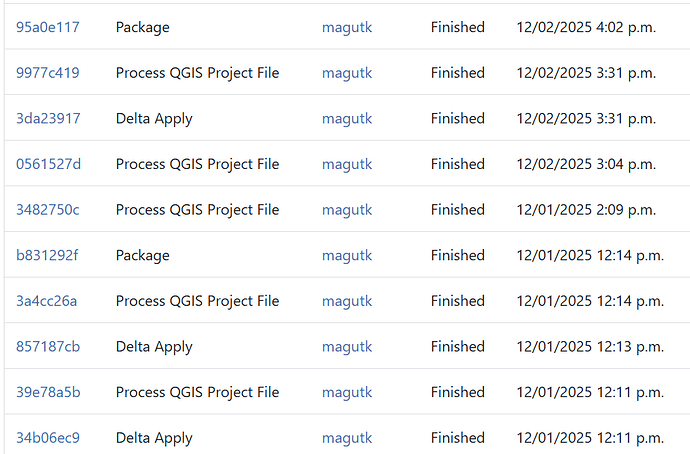Click magutk user in 3da23917 row
Viewport: 690px width, 454px height.
(x=347, y=118)
